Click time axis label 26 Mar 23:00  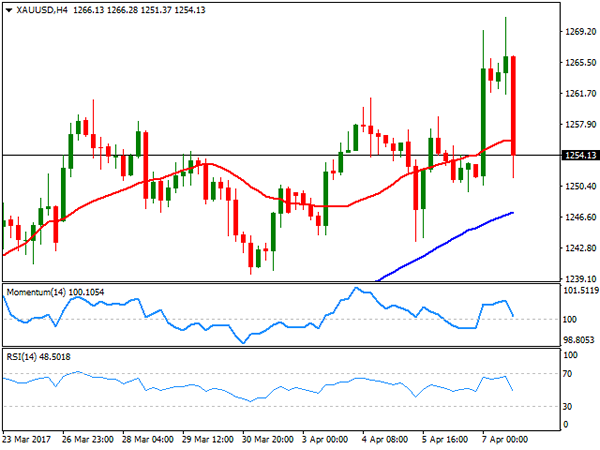(x=88, y=439)
